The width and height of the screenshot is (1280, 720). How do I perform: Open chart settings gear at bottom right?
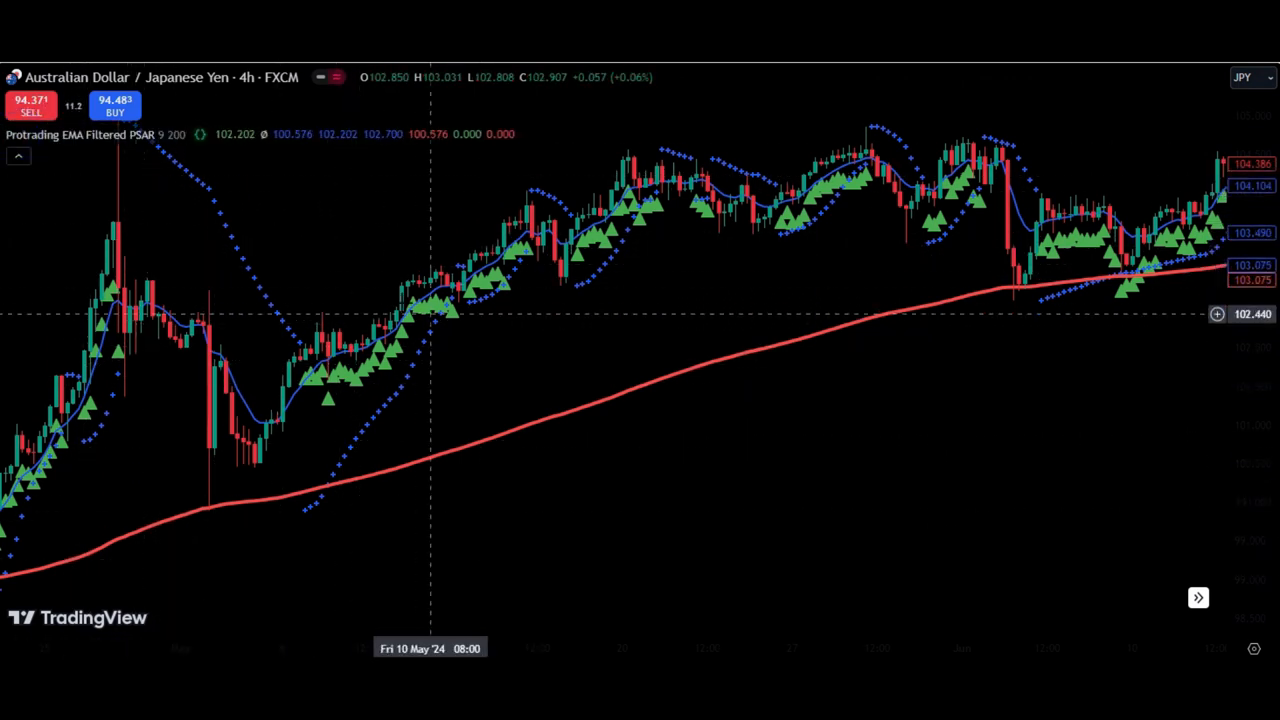tap(1254, 649)
